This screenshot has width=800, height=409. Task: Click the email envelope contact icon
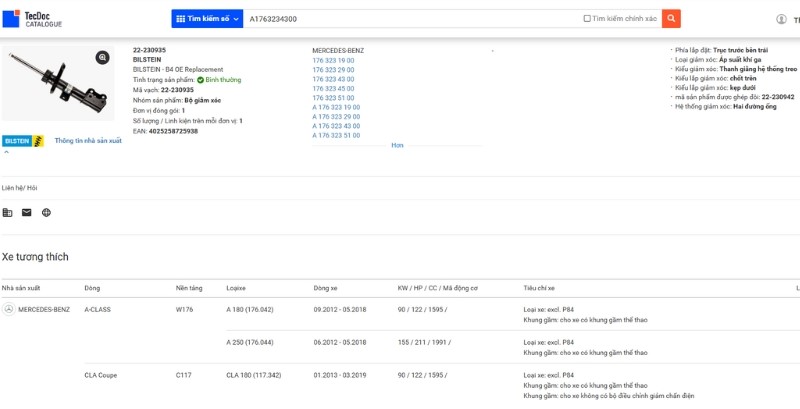(27, 213)
